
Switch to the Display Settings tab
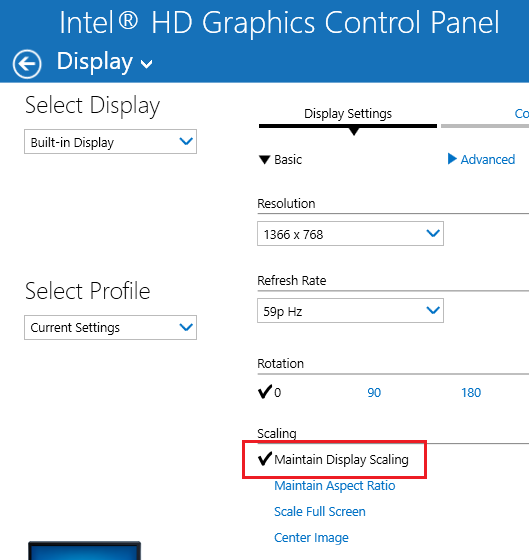(x=348, y=114)
